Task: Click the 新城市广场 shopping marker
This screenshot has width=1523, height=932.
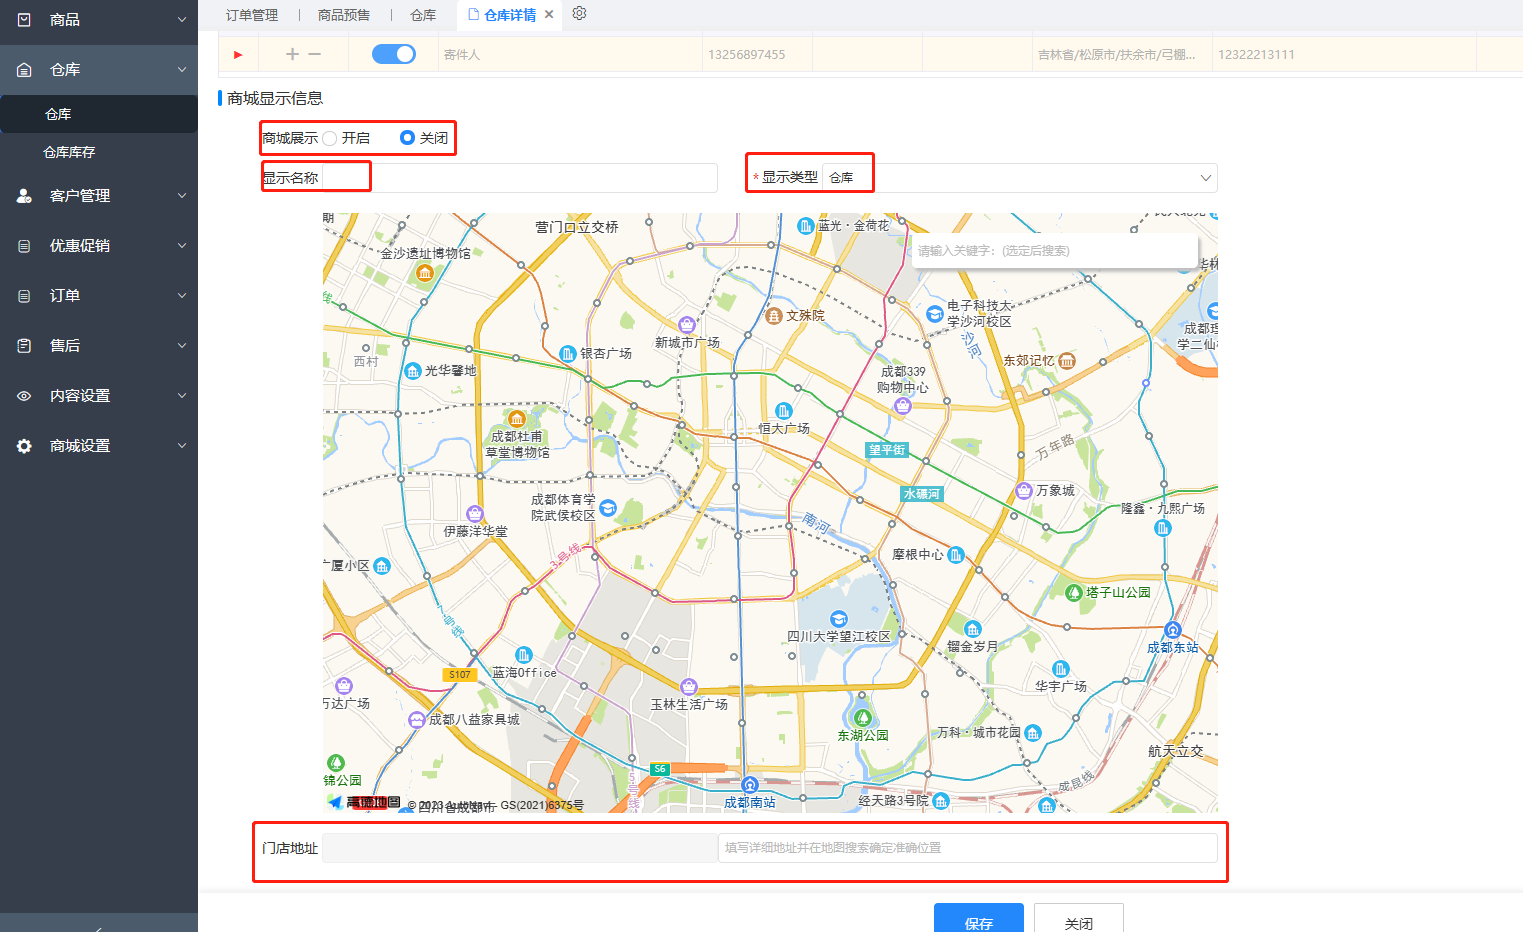Action: (x=687, y=325)
